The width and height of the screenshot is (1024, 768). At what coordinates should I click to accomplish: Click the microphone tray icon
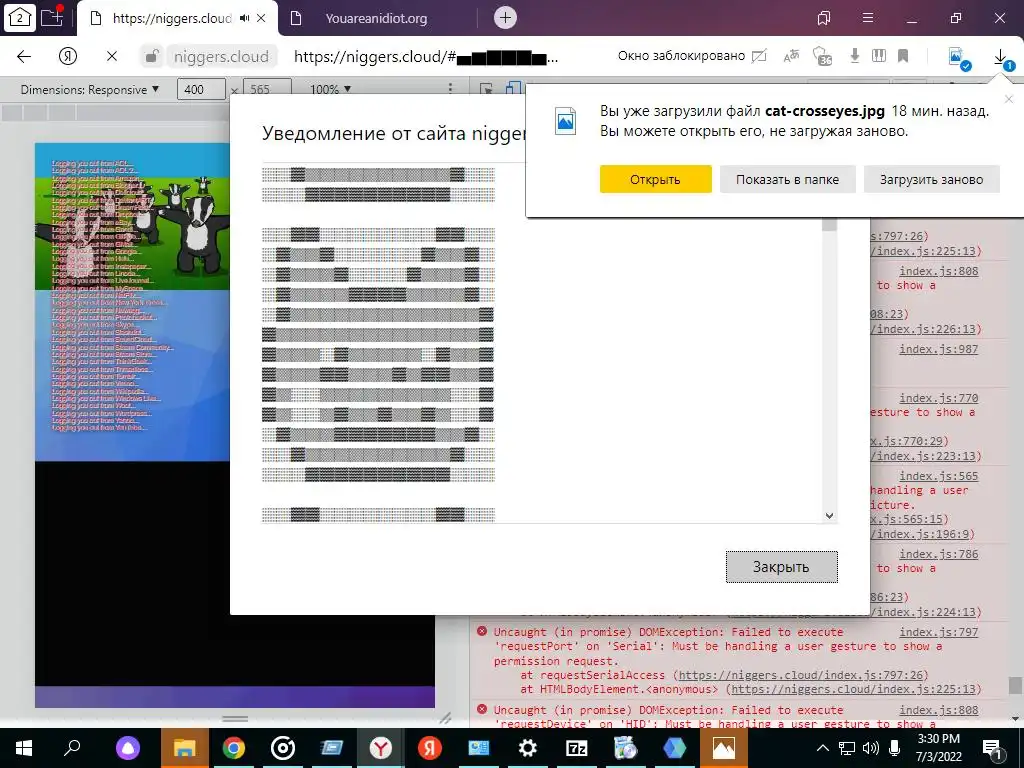tap(895, 748)
